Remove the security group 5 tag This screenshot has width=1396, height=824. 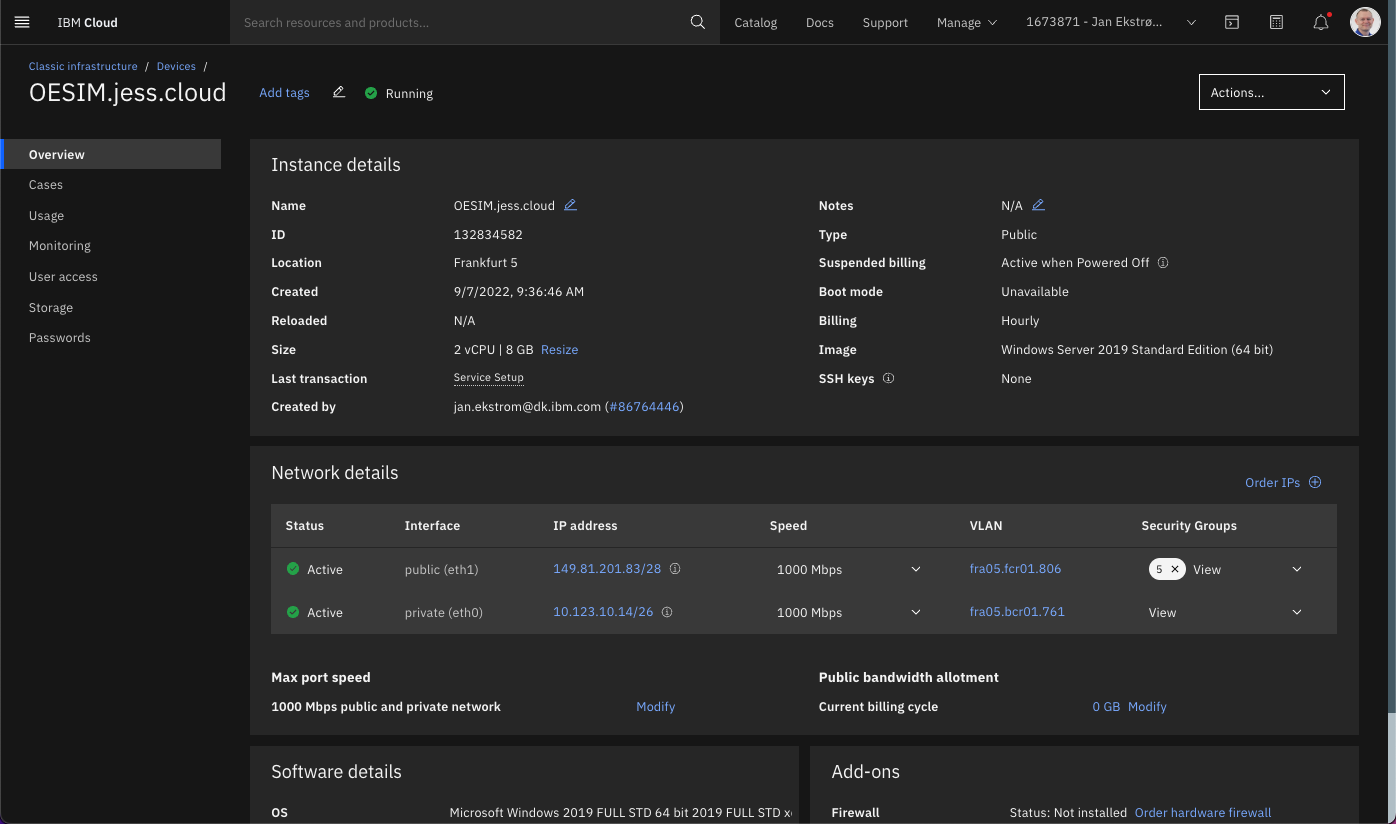pos(1175,569)
